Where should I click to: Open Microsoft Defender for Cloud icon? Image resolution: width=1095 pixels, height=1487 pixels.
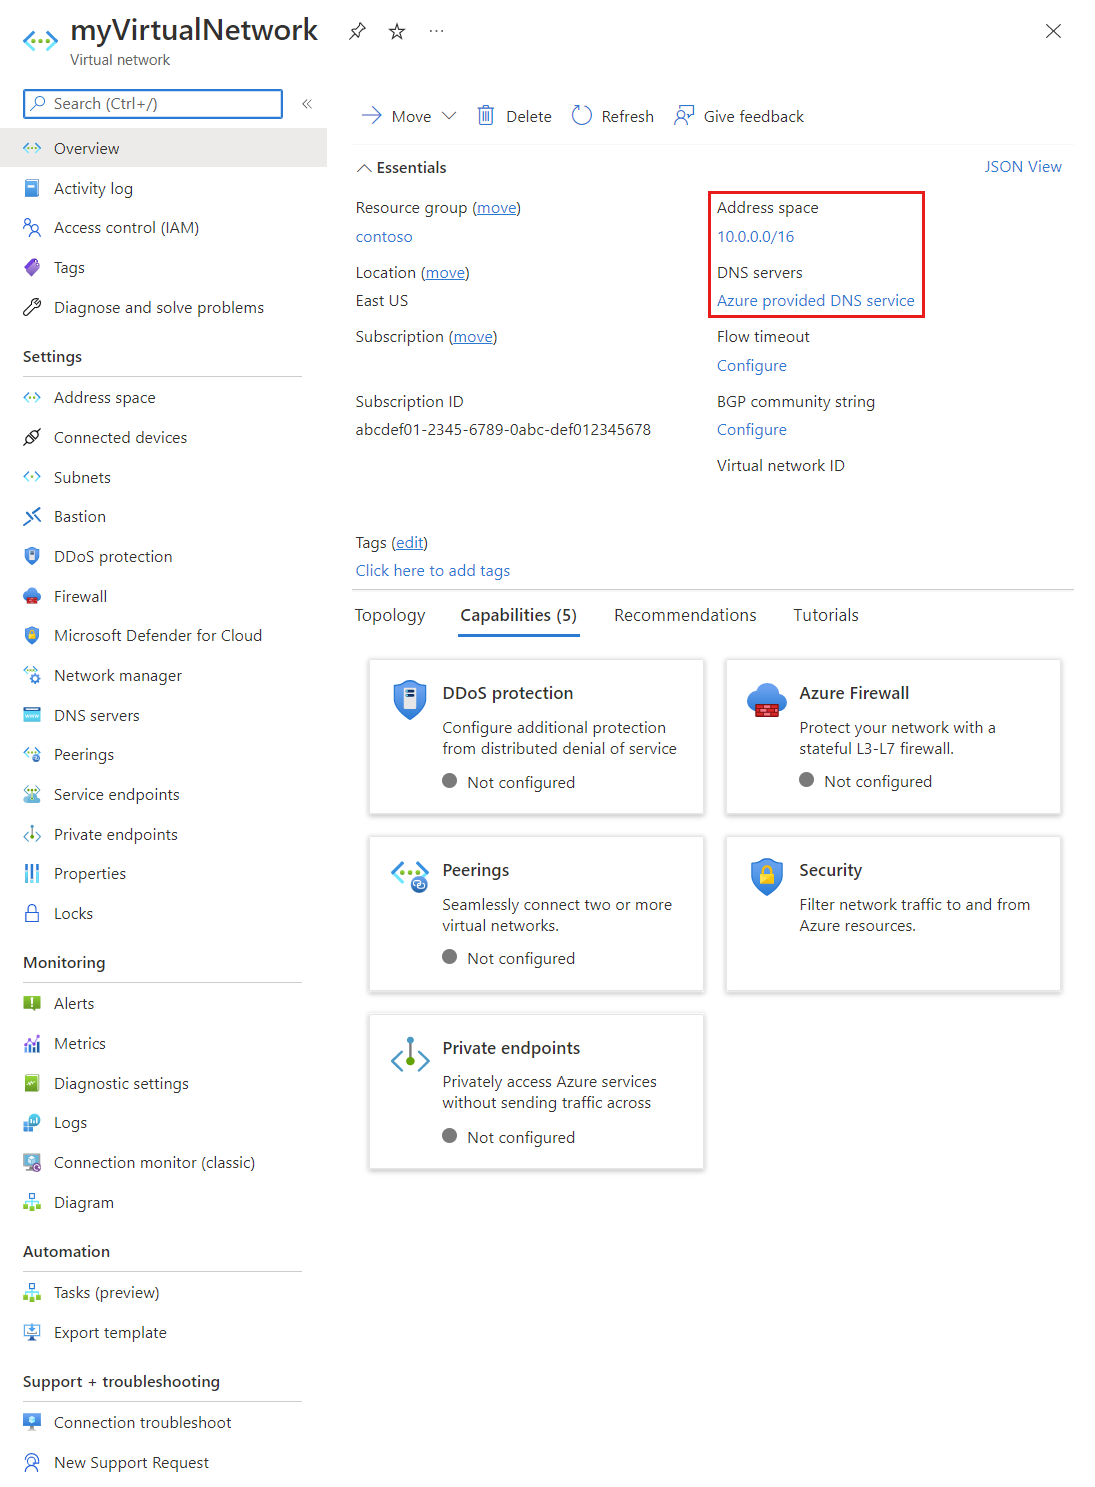pyautogui.click(x=32, y=636)
